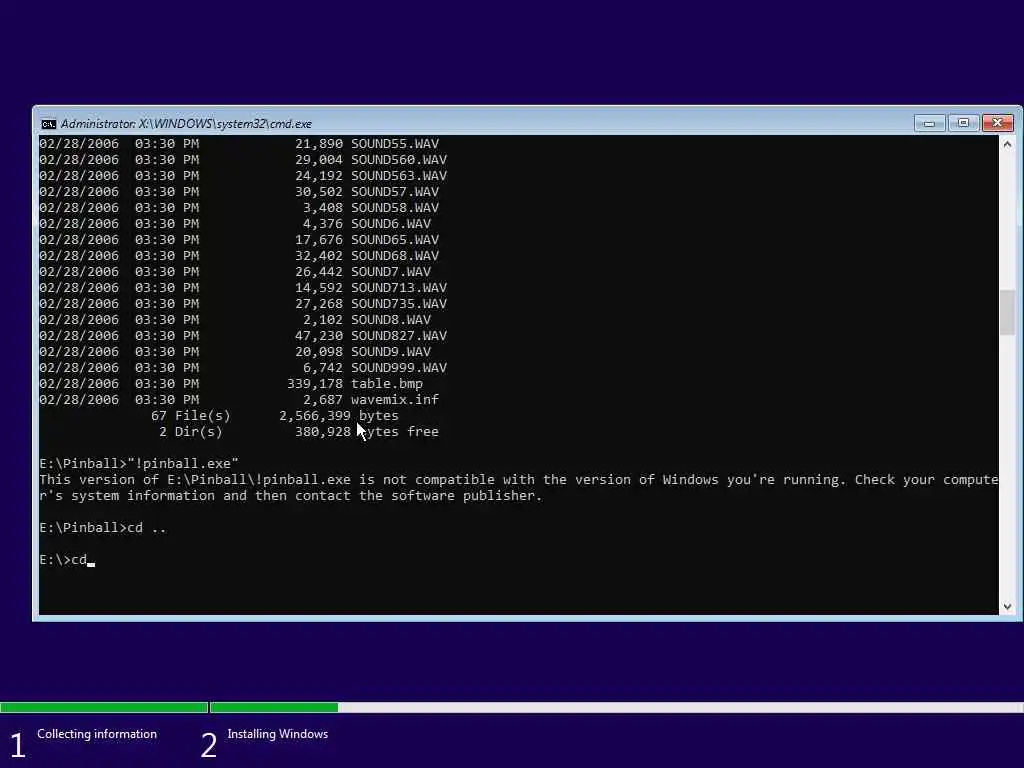The width and height of the screenshot is (1024, 768).
Task: Click the SOUND560.WAV file name
Action: [399, 160]
